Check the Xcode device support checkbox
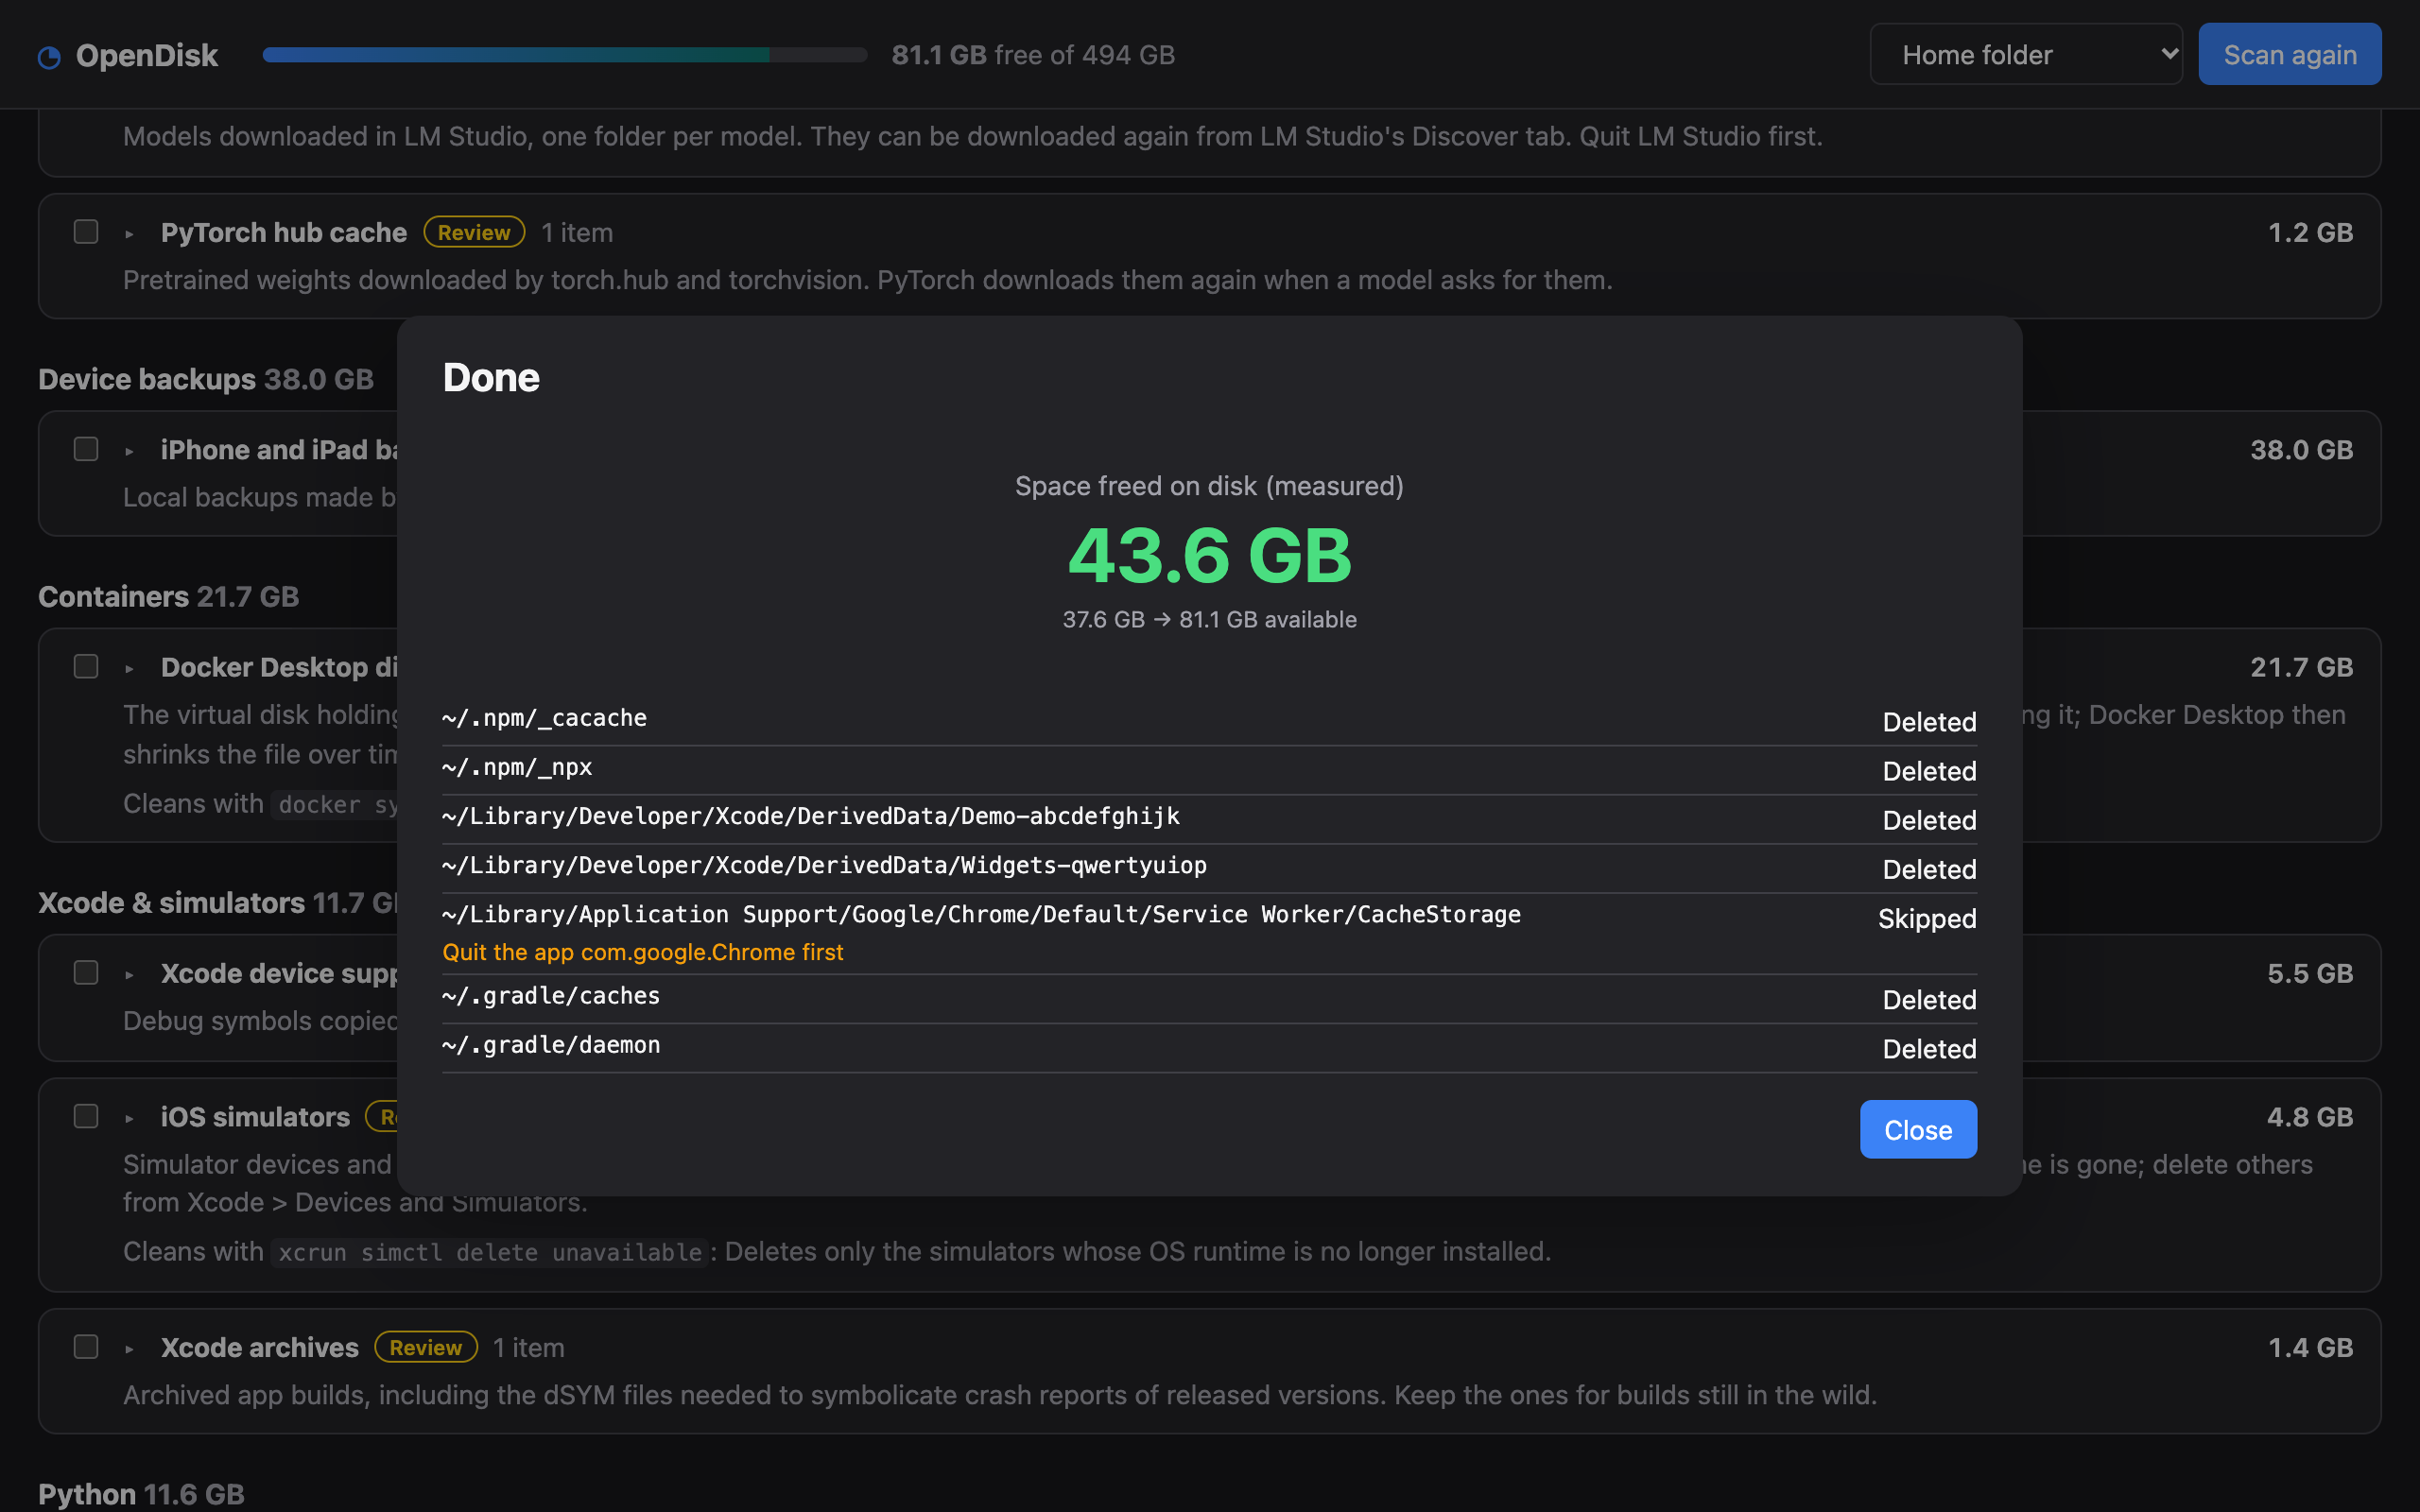Image resolution: width=2420 pixels, height=1512 pixels. [x=86, y=973]
